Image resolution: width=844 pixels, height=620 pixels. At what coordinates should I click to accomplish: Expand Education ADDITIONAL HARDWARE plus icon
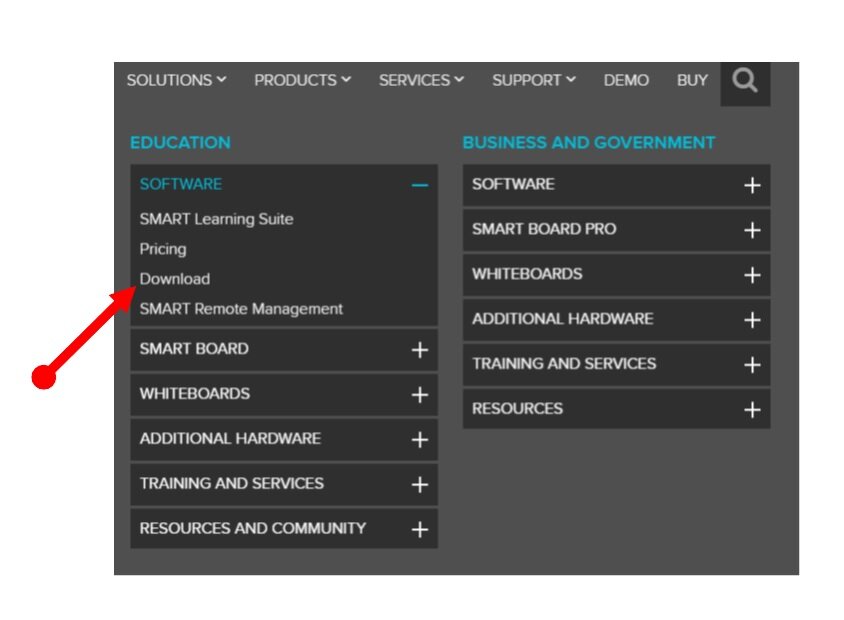coord(420,440)
